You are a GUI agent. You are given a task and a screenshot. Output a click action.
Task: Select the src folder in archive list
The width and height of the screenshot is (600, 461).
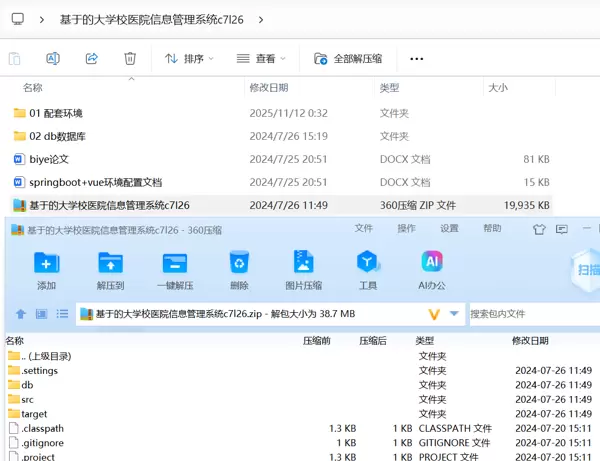[28, 399]
